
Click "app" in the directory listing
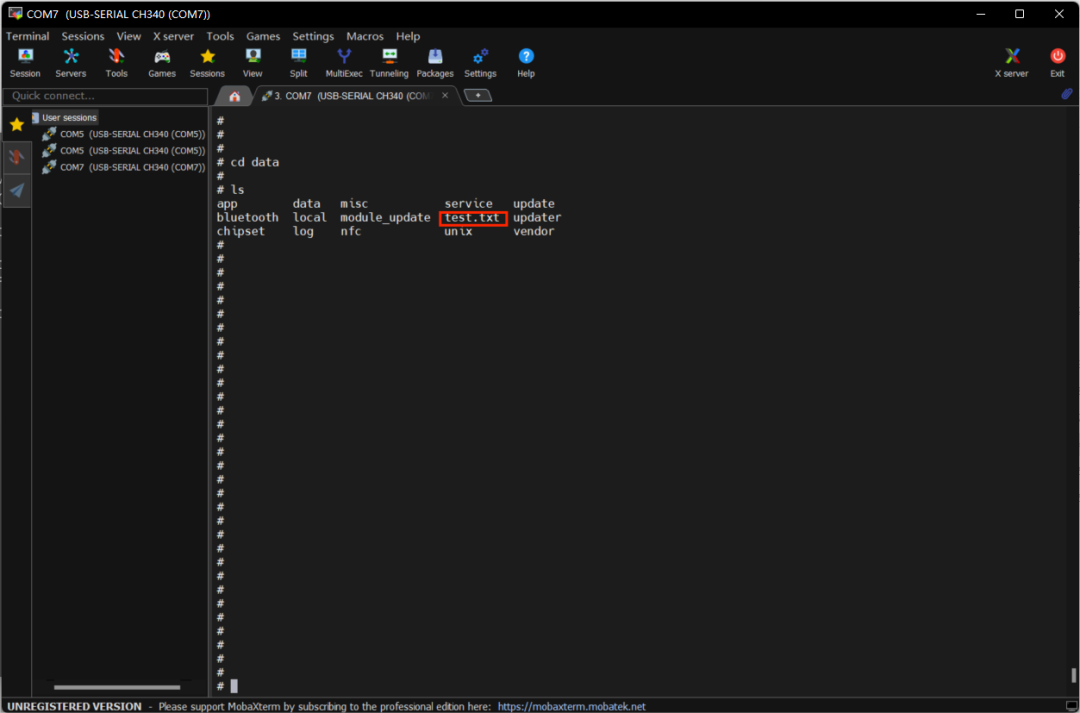(227, 205)
